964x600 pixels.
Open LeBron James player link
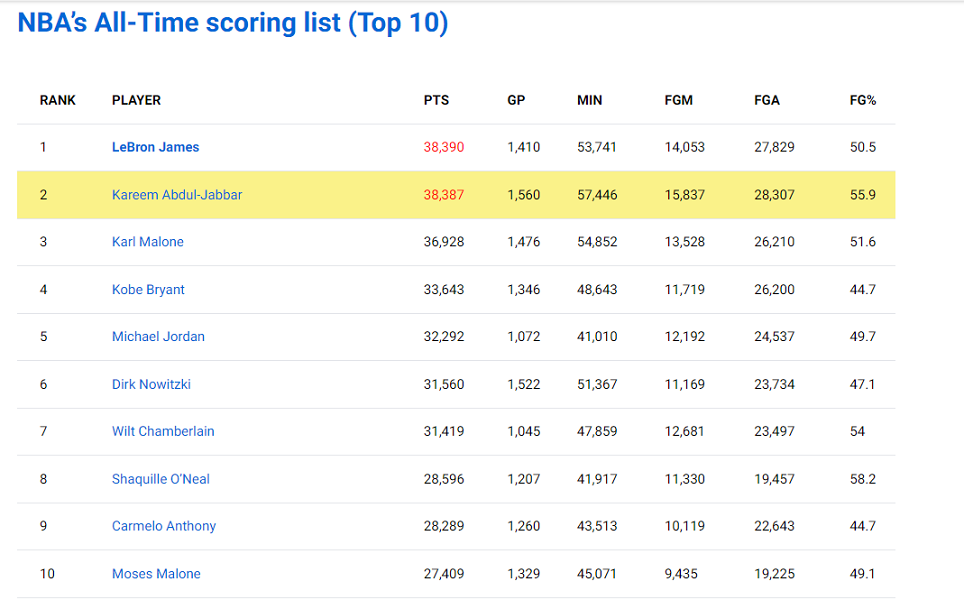(x=156, y=147)
